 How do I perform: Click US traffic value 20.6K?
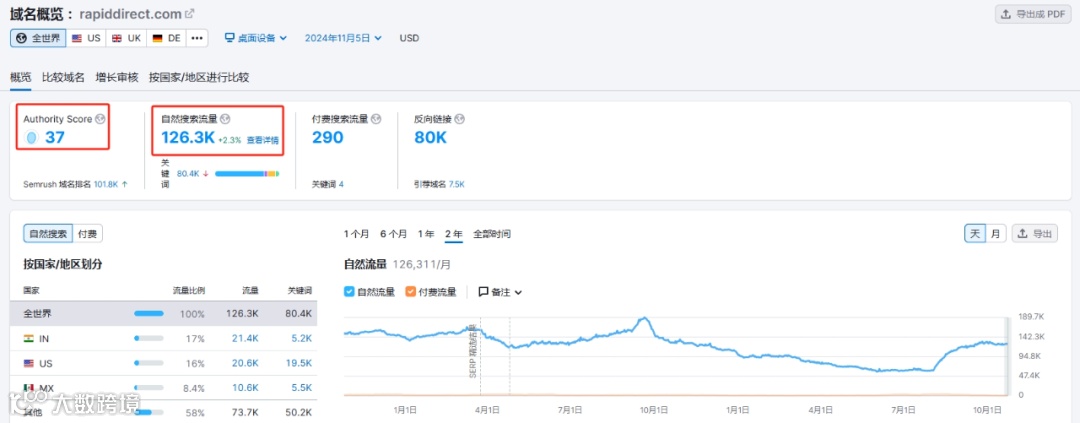[246, 364]
